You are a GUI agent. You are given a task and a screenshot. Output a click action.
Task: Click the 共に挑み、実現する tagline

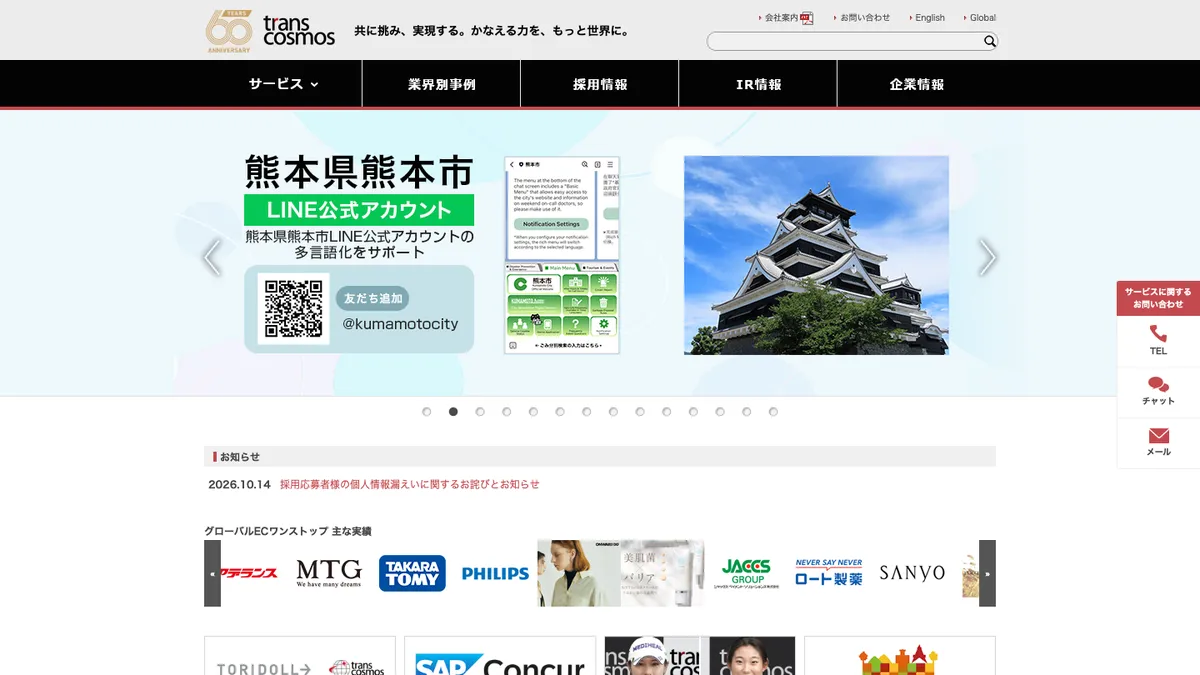(492, 31)
